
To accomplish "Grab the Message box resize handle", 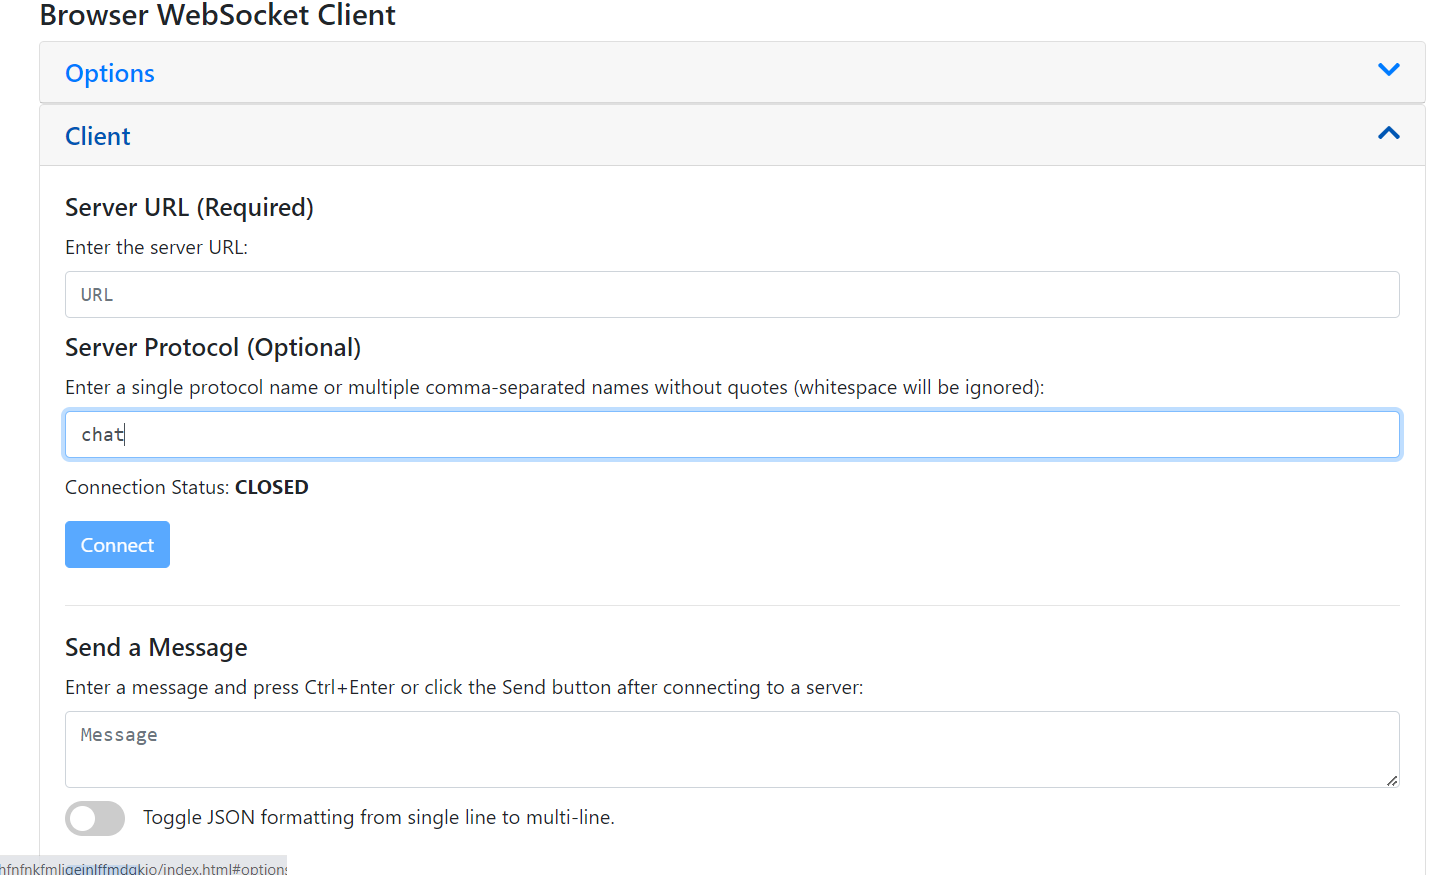I will tap(1391, 780).
